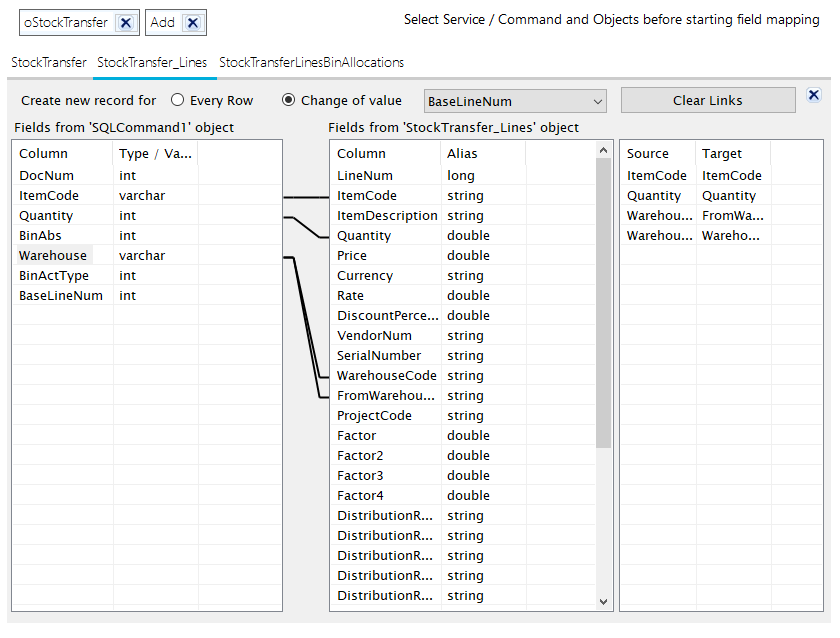Select the Price field in StockTransfer_Lines list
Screen dimensions: 840x638
coord(352,255)
